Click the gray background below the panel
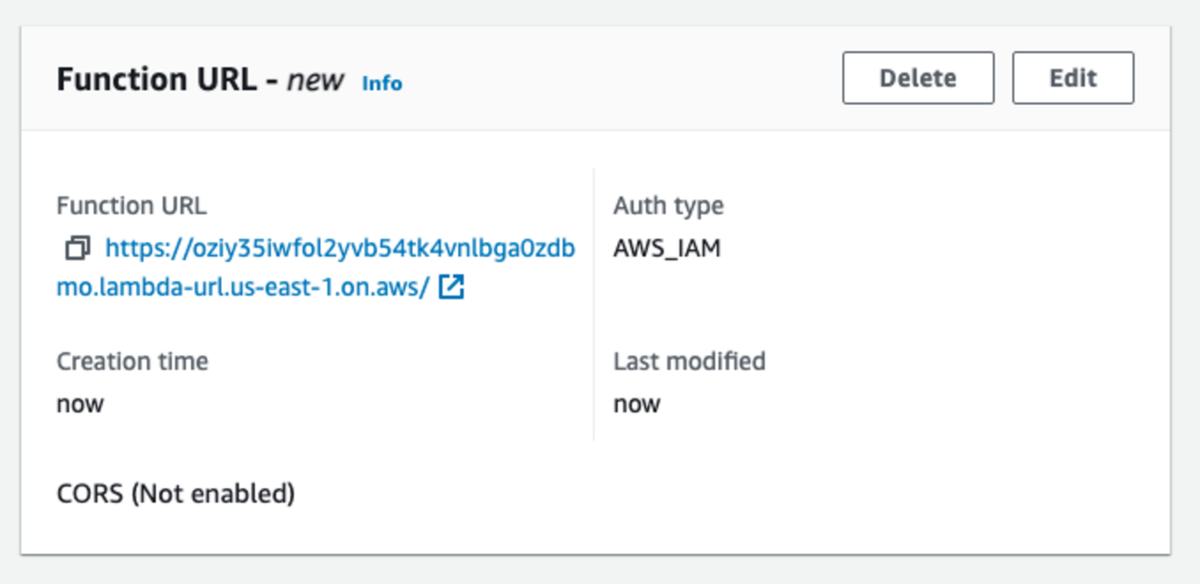This screenshot has width=1200, height=584. (x=600, y=570)
